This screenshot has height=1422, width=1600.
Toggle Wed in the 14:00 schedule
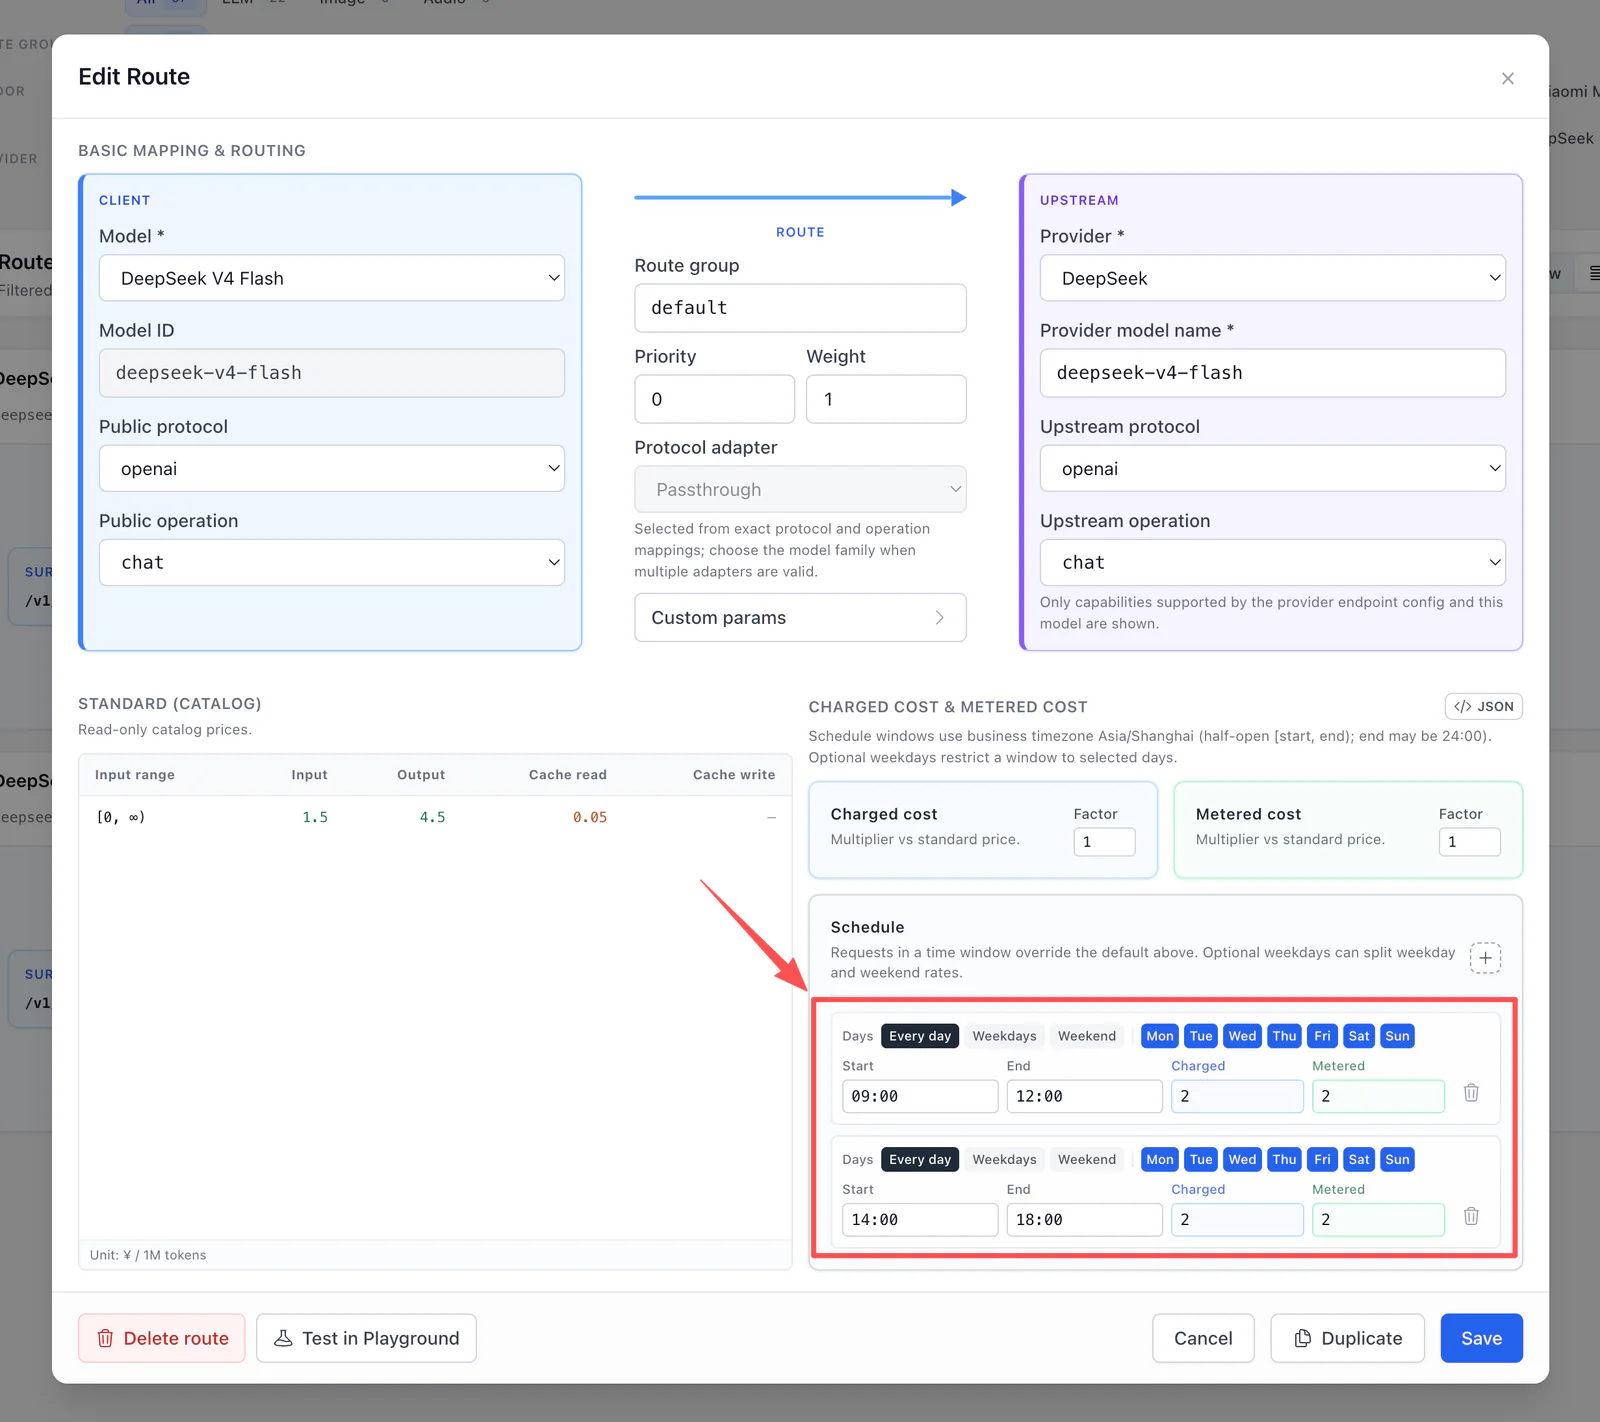[1242, 1159]
